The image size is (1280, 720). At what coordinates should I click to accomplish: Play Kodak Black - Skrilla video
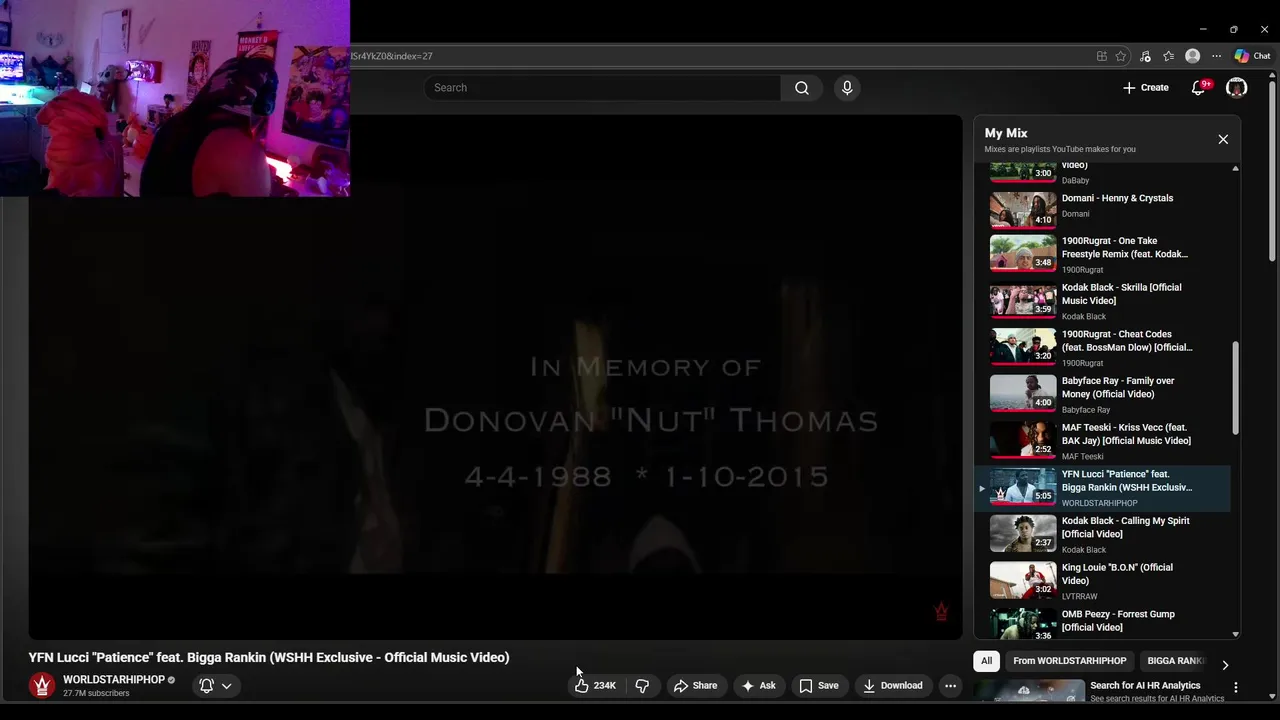pos(1103,301)
